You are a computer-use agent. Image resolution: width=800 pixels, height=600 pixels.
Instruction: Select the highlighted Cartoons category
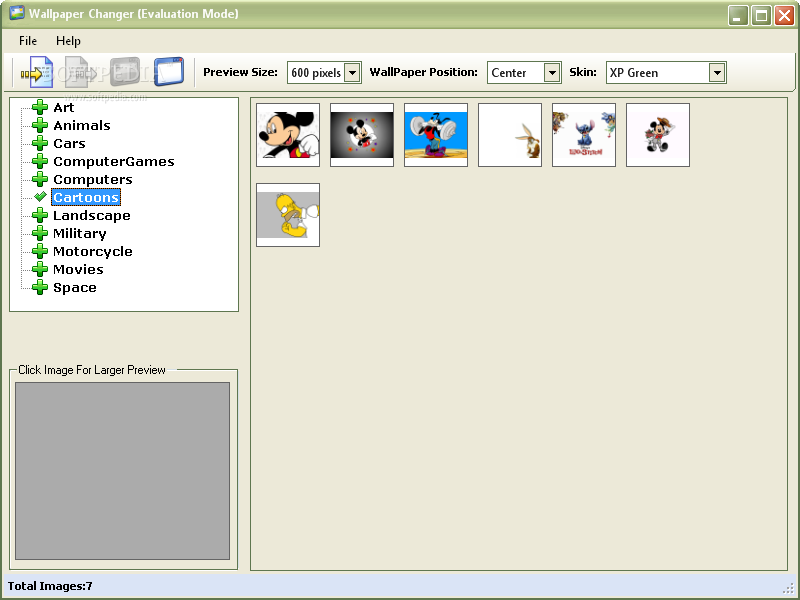(86, 197)
